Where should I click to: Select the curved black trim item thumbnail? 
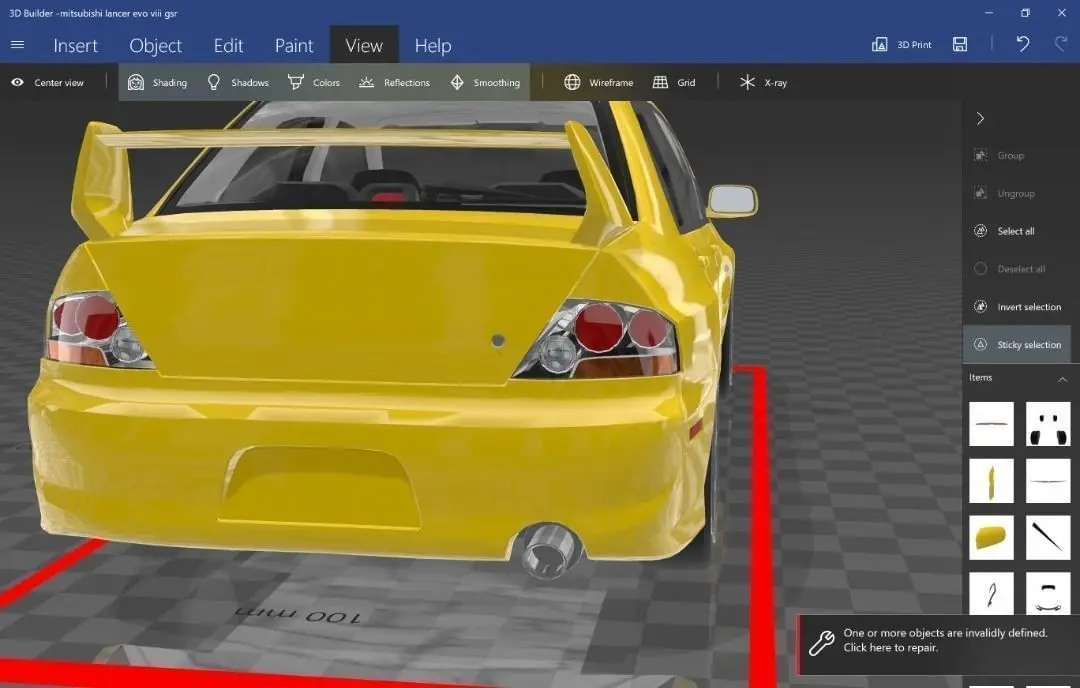tap(991, 593)
